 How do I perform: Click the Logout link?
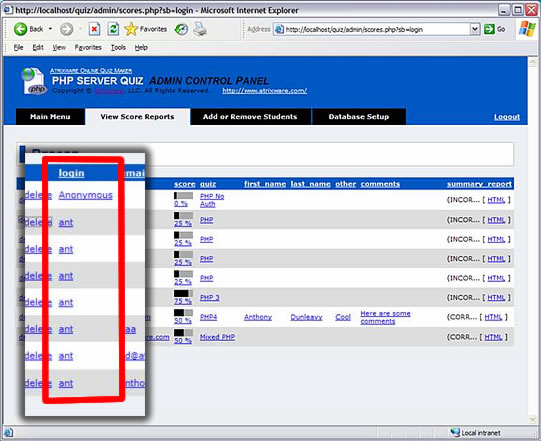tap(506, 117)
